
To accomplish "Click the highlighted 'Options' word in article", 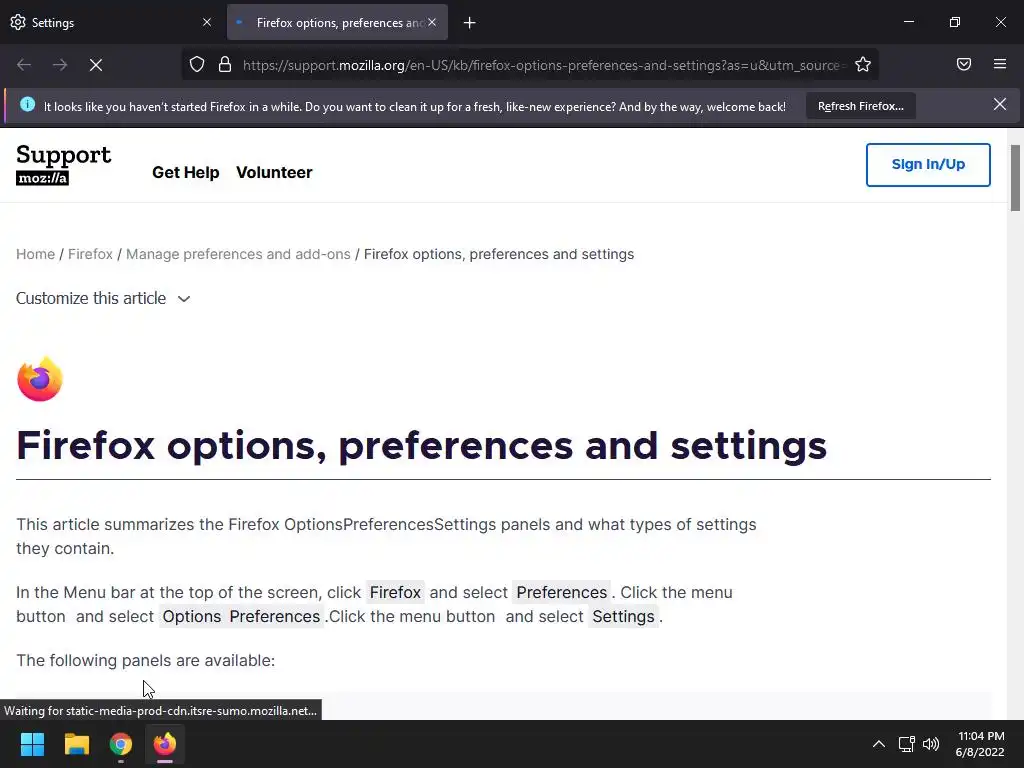I will point(191,616).
